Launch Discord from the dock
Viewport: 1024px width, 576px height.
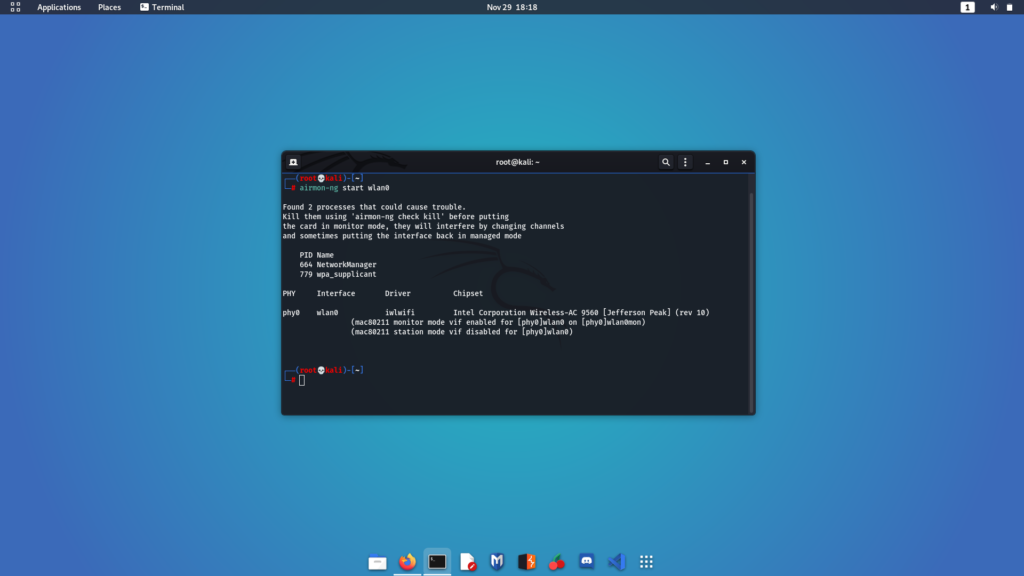(586, 562)
